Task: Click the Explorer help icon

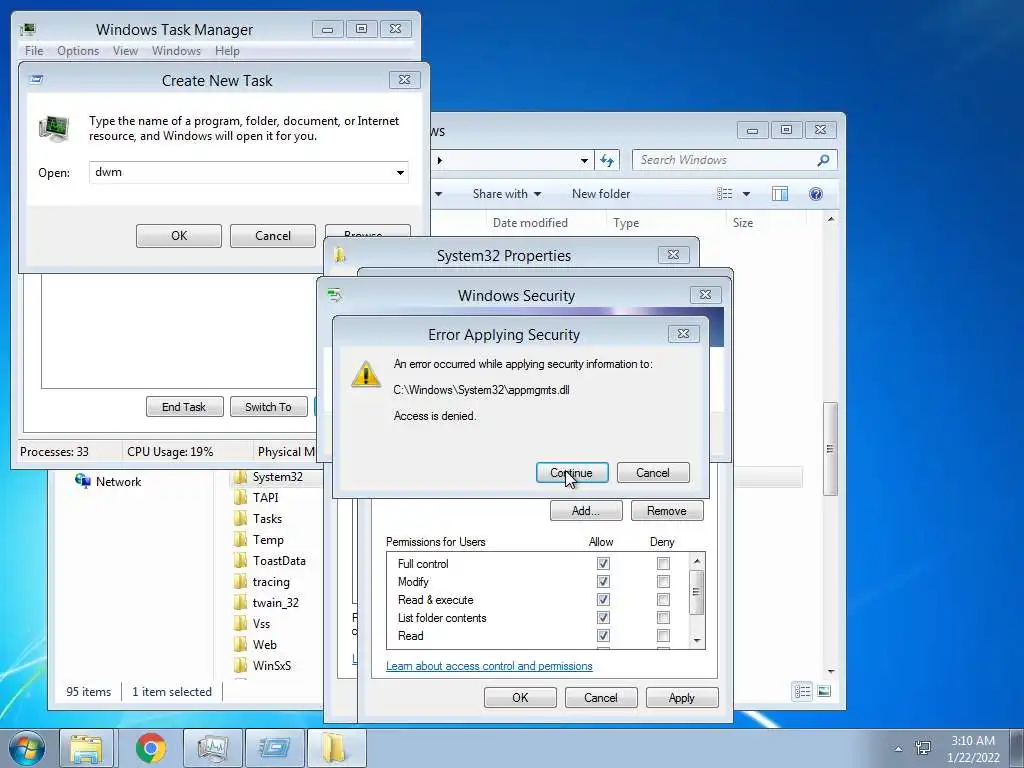Action: [816, 194]
